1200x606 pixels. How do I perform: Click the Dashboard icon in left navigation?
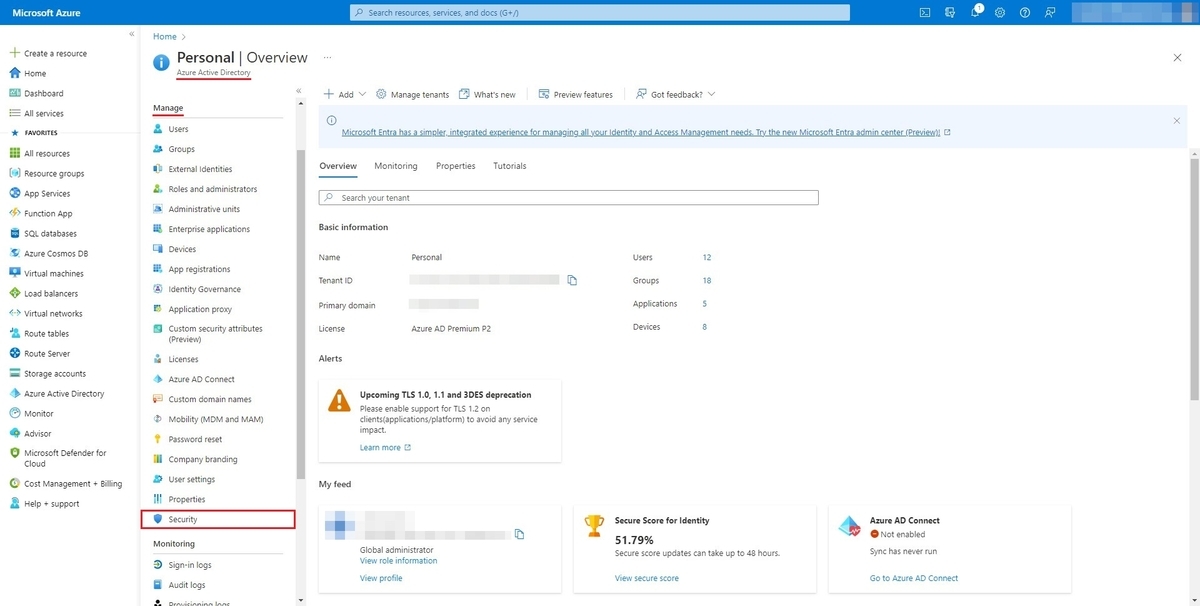pos(15,93)
